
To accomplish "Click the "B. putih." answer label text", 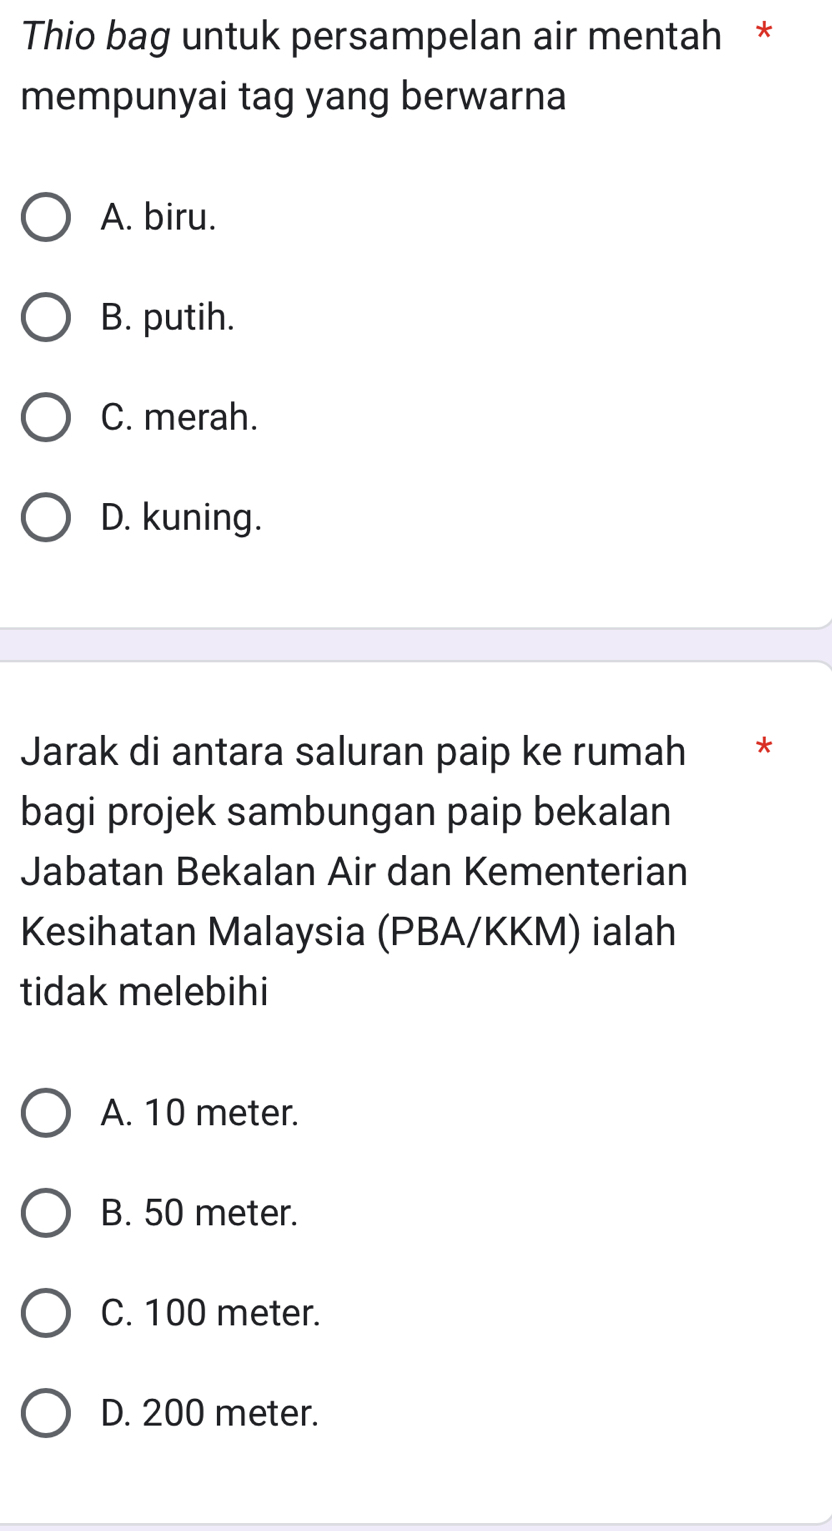I will (x=168, y=317).
